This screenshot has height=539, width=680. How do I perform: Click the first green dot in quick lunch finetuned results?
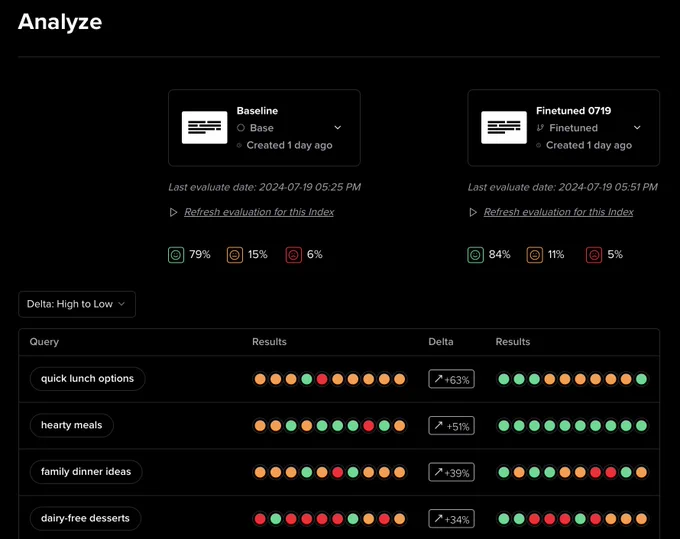coord(503,379)
